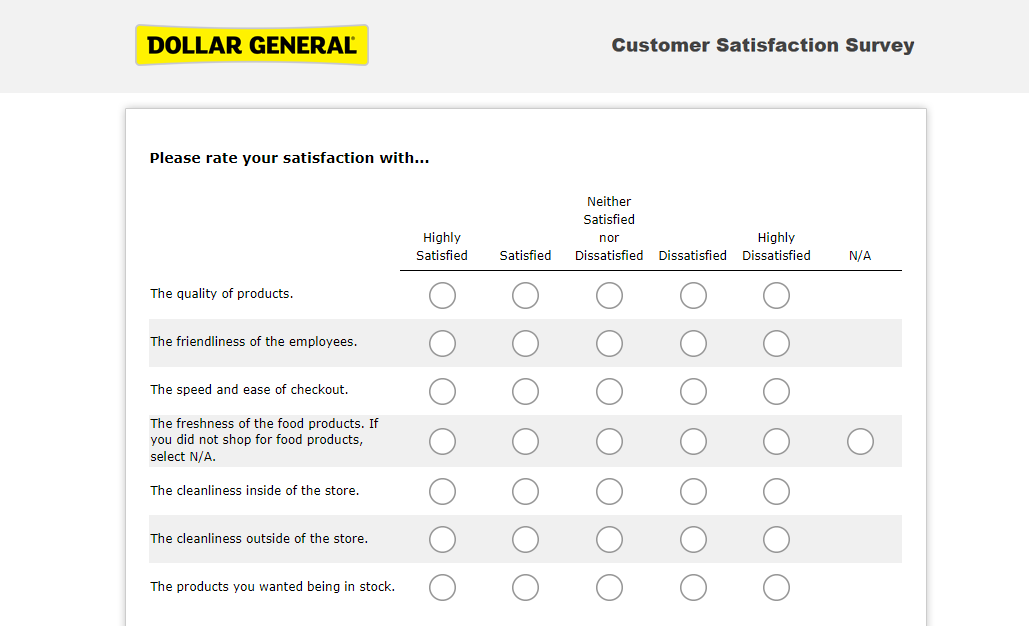Screen dimensions: 1029x626
Task: Select Neither Satisfied nor Dissatisfied for checkout speed
Action: coord(609,391)
